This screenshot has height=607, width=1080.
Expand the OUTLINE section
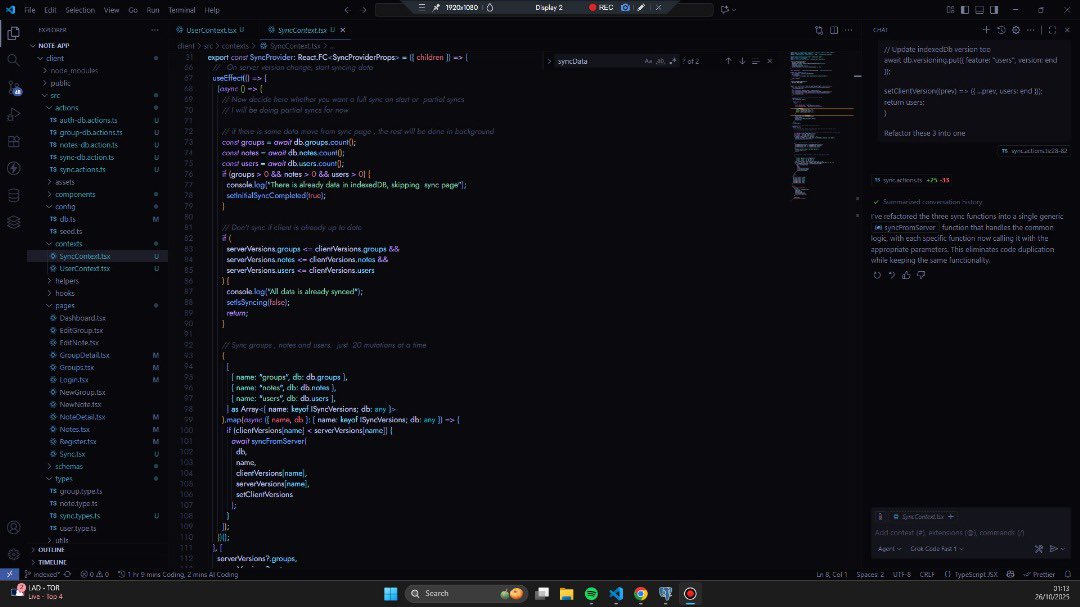click(51, 550)
